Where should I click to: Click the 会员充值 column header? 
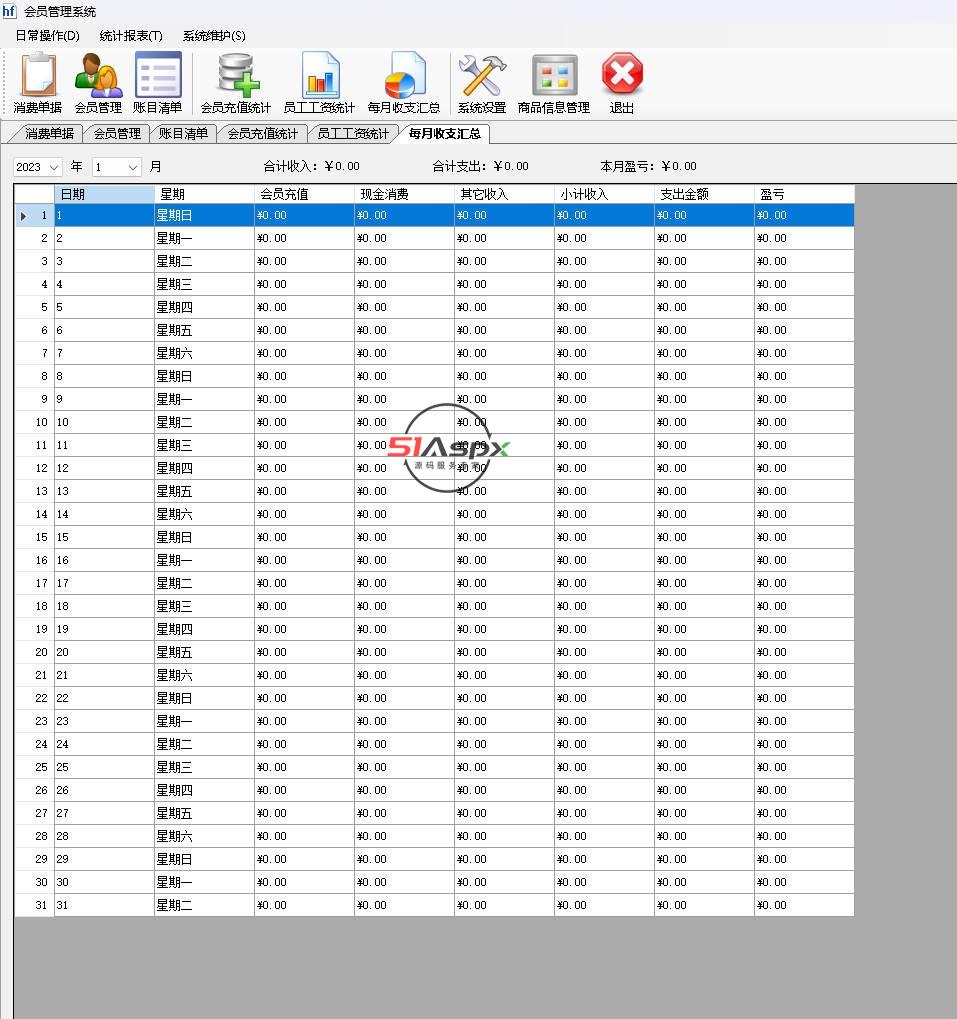coord(304,194)
